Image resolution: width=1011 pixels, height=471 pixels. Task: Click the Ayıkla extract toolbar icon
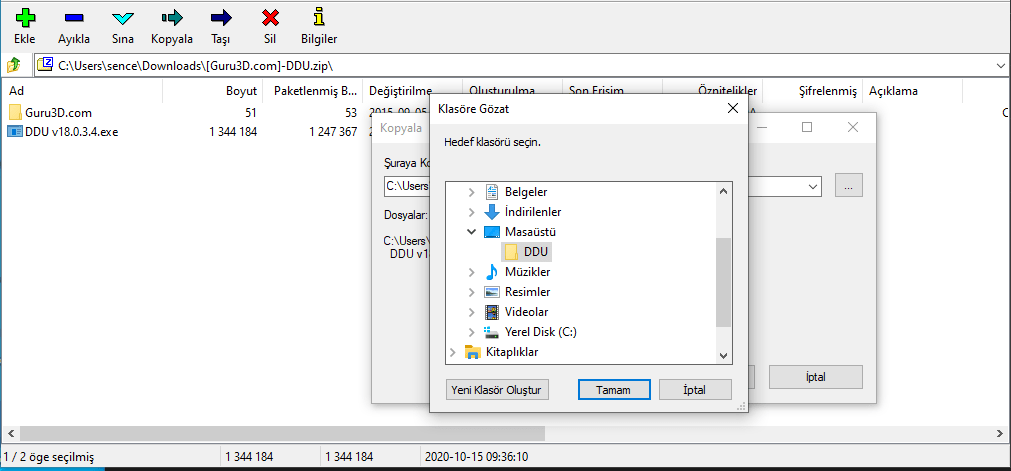pos(74,17)
